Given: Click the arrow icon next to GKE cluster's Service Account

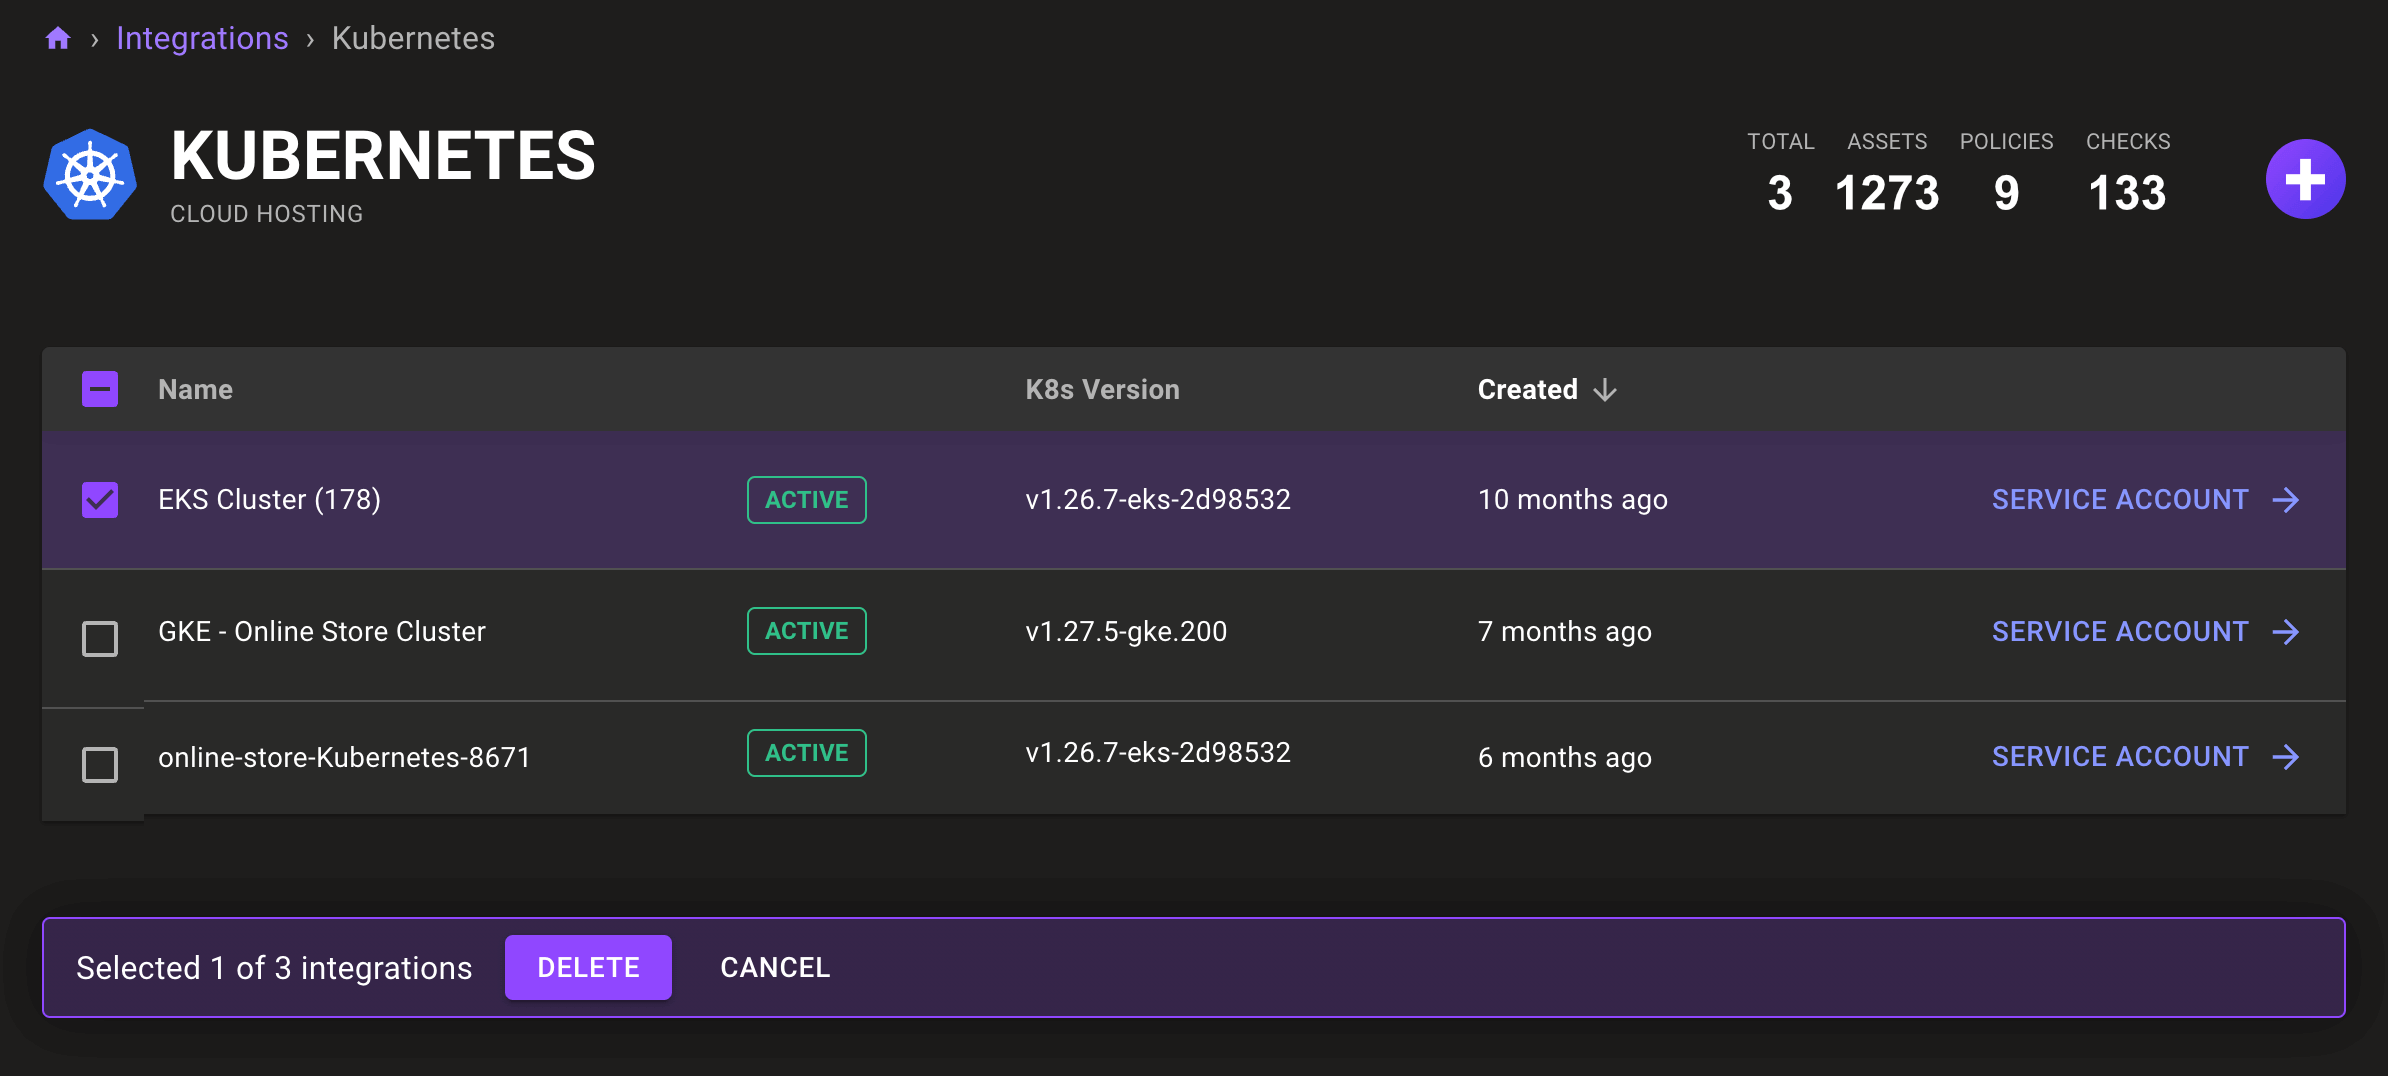Looking at the screenshot, I should tap(2288, 632).
